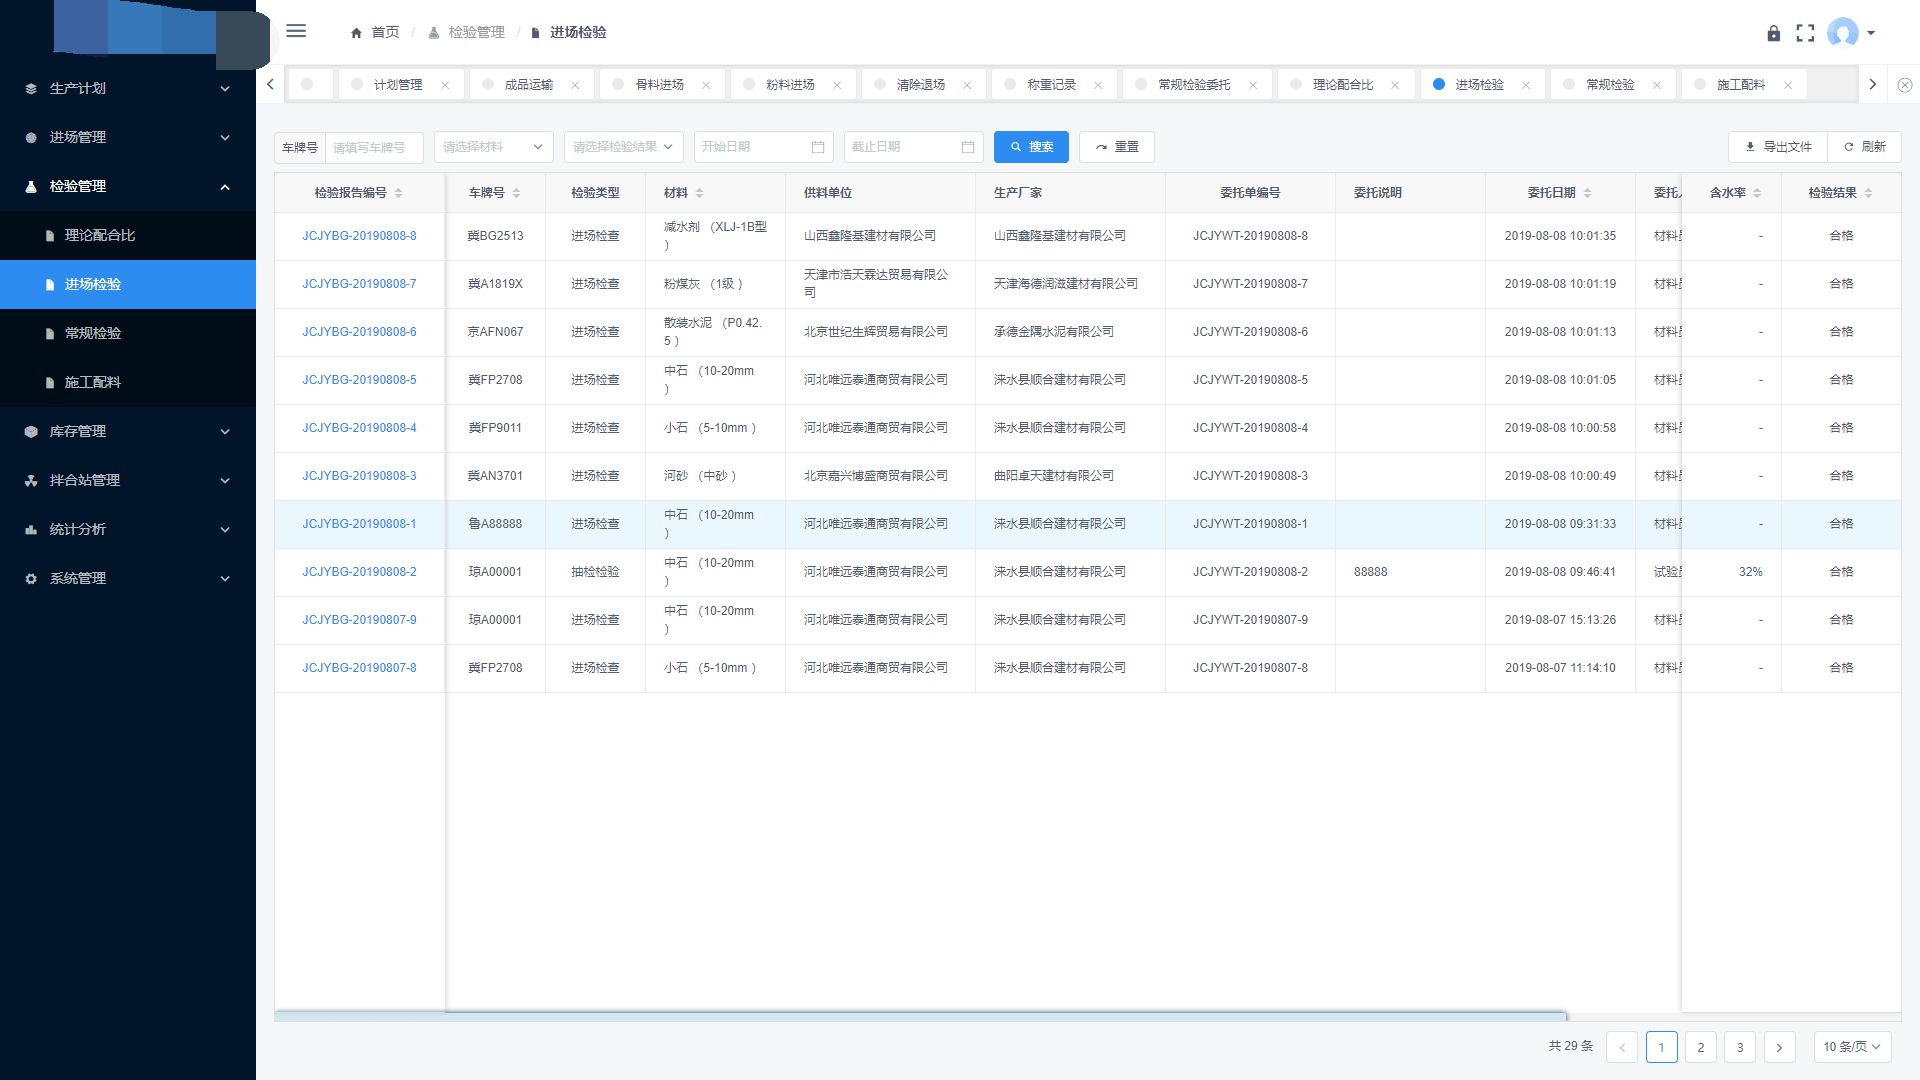Image resolution: width=1920 pixels, height=1080 pixels.
Task: Close the 常规检验委托 tab
Action: click(x=1253, y=85)
